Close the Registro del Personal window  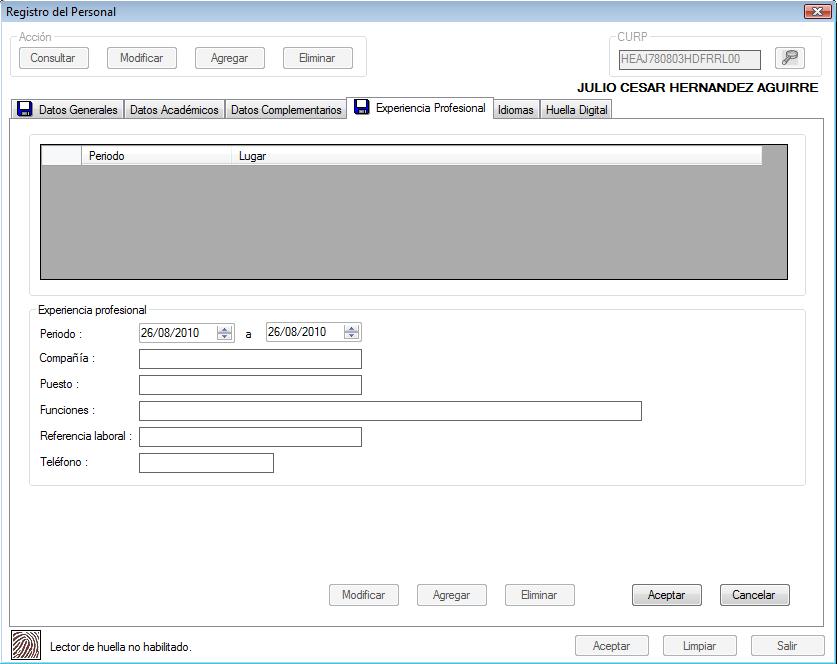click(813, 12)
